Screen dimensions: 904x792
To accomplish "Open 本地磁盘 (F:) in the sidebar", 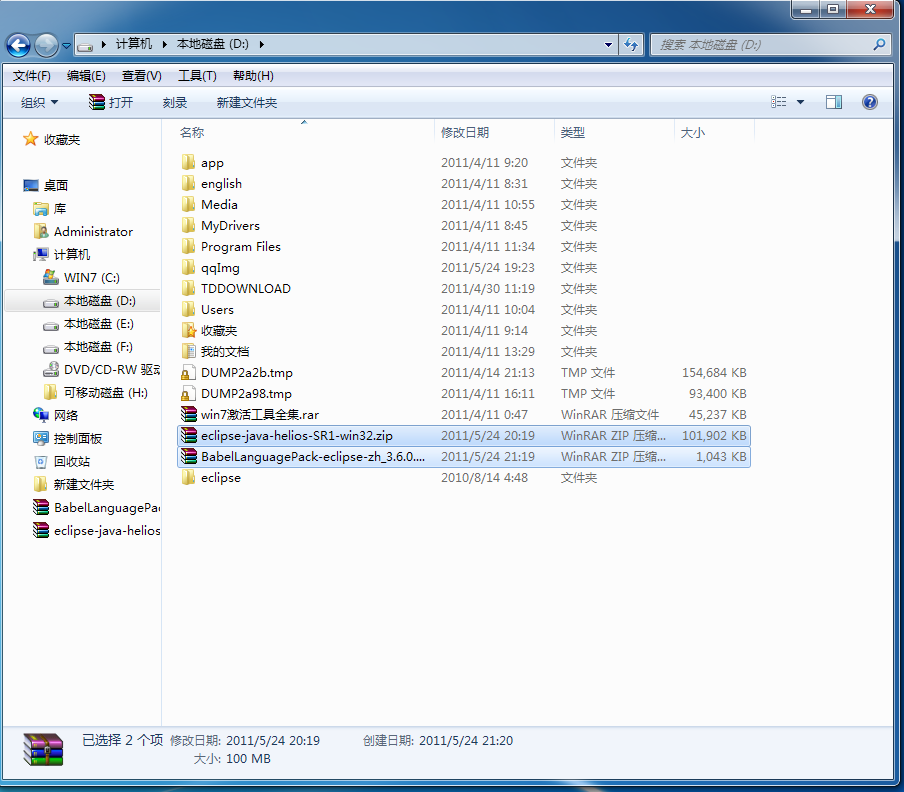I will 88,346.
